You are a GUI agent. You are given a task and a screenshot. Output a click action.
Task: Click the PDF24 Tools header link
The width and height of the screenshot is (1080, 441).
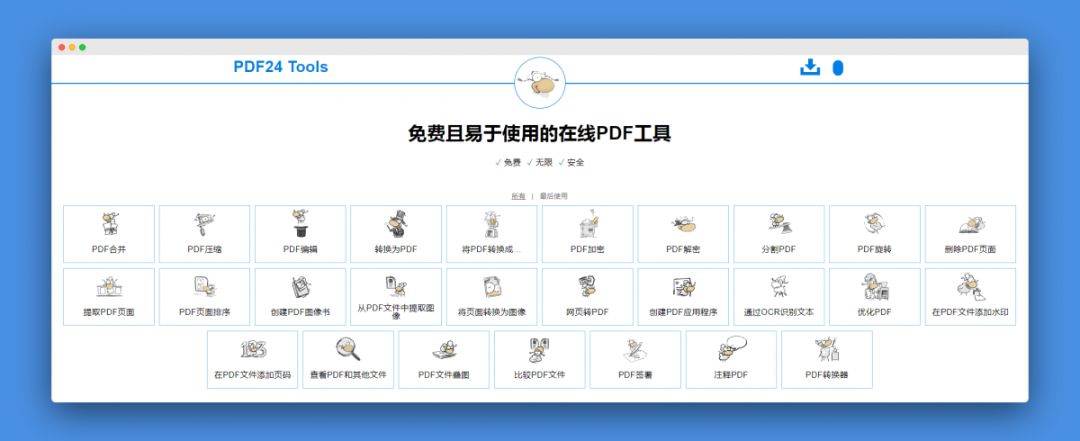[x=281, y=67]
